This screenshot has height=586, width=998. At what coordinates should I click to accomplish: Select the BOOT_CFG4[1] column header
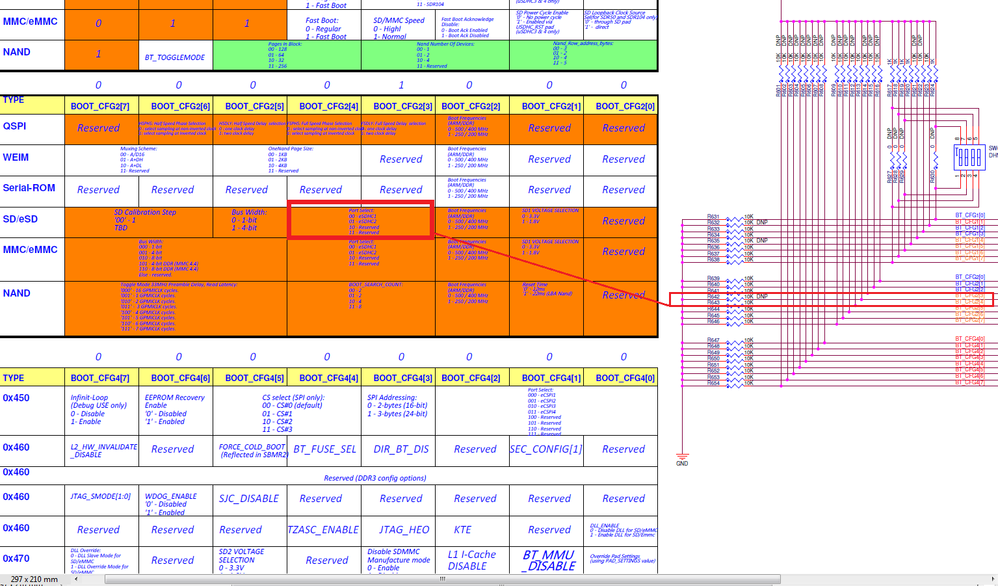pos(547,378)
